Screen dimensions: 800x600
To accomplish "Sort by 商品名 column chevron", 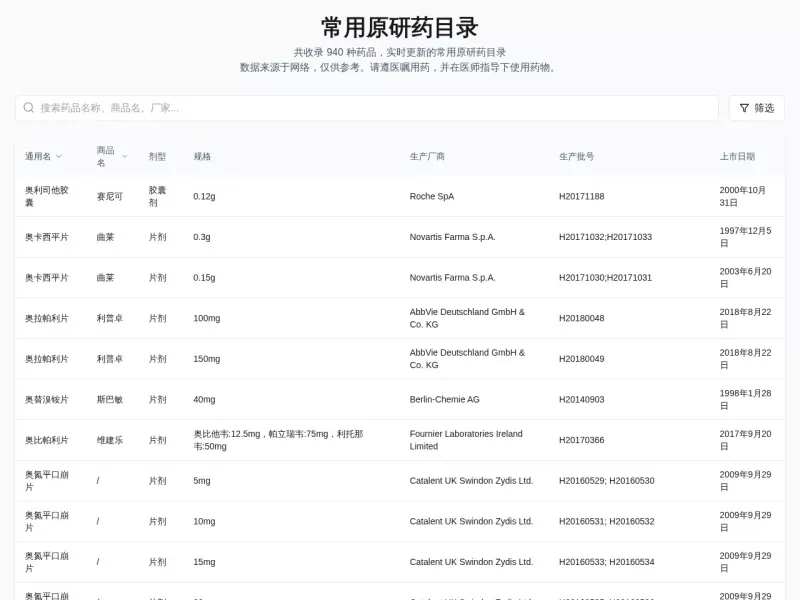I will click(124, 157).
